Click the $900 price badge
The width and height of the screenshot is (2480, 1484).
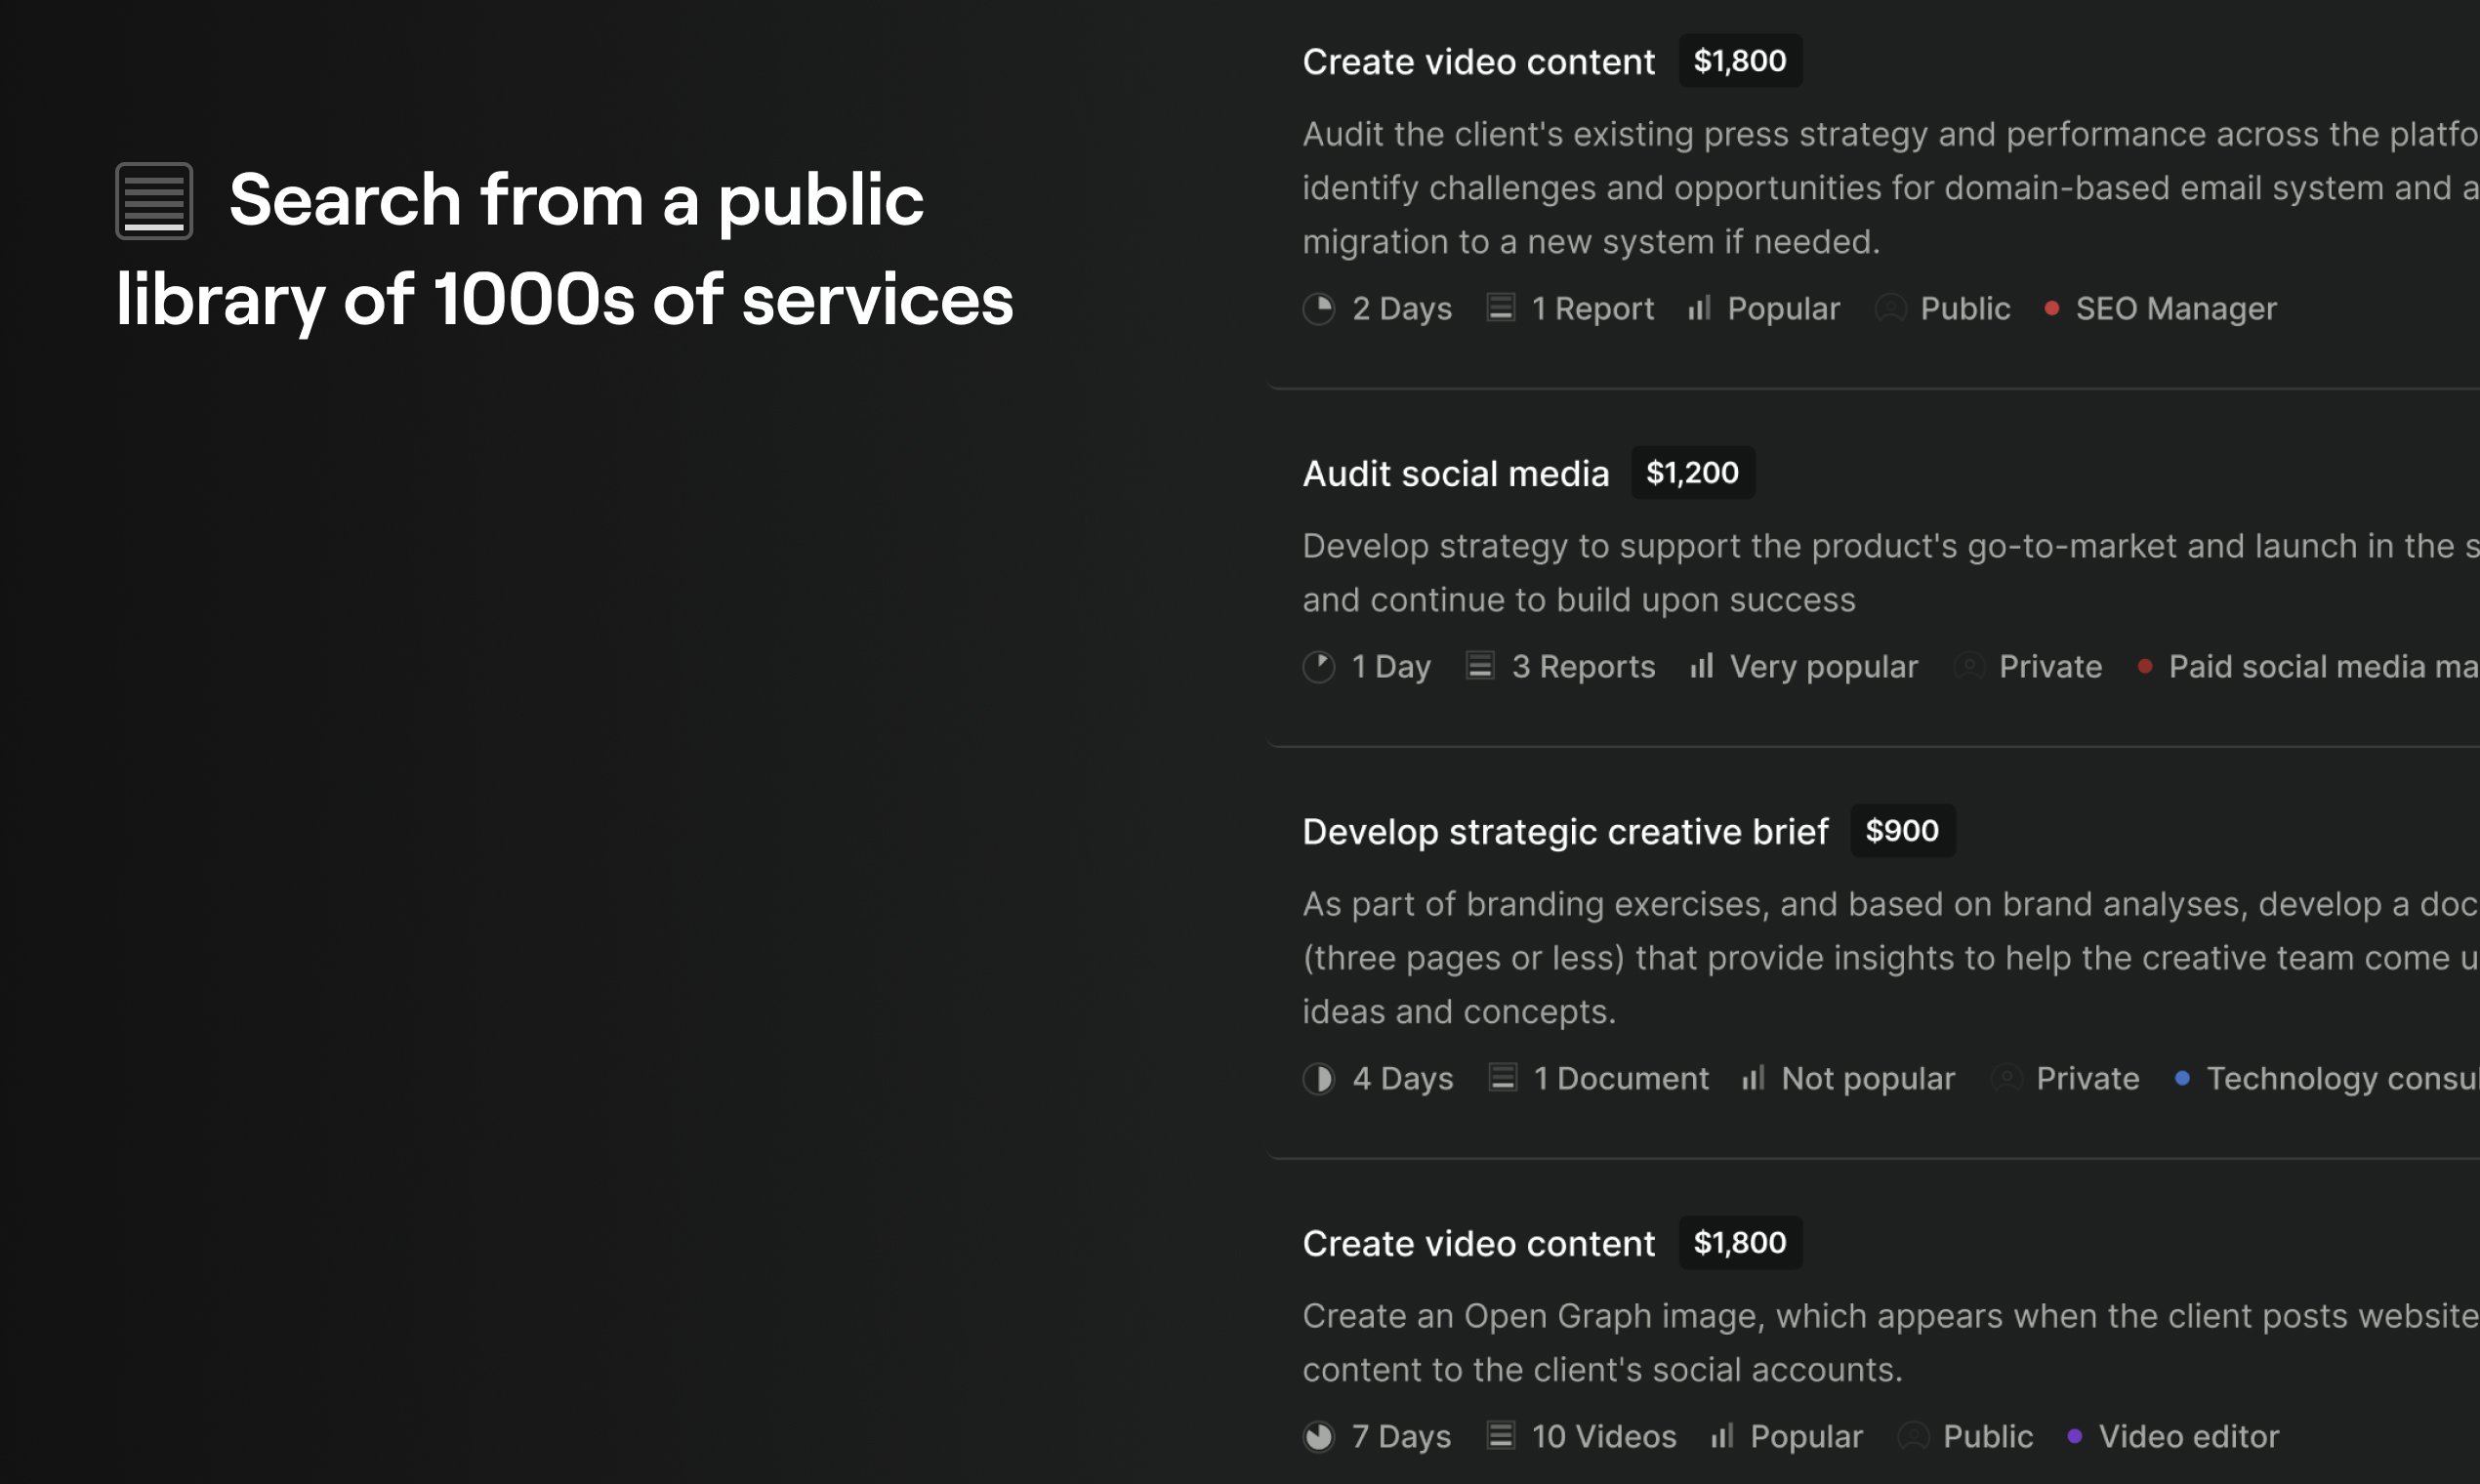[1902, 830]
